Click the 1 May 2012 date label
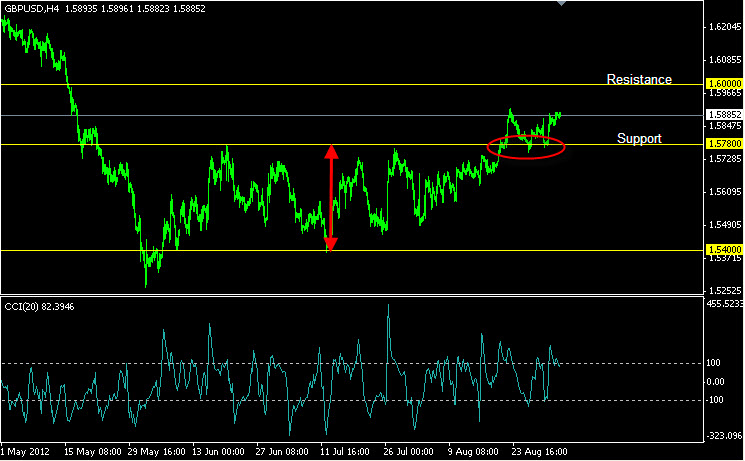The image size is (745, 461). [25, 451]
